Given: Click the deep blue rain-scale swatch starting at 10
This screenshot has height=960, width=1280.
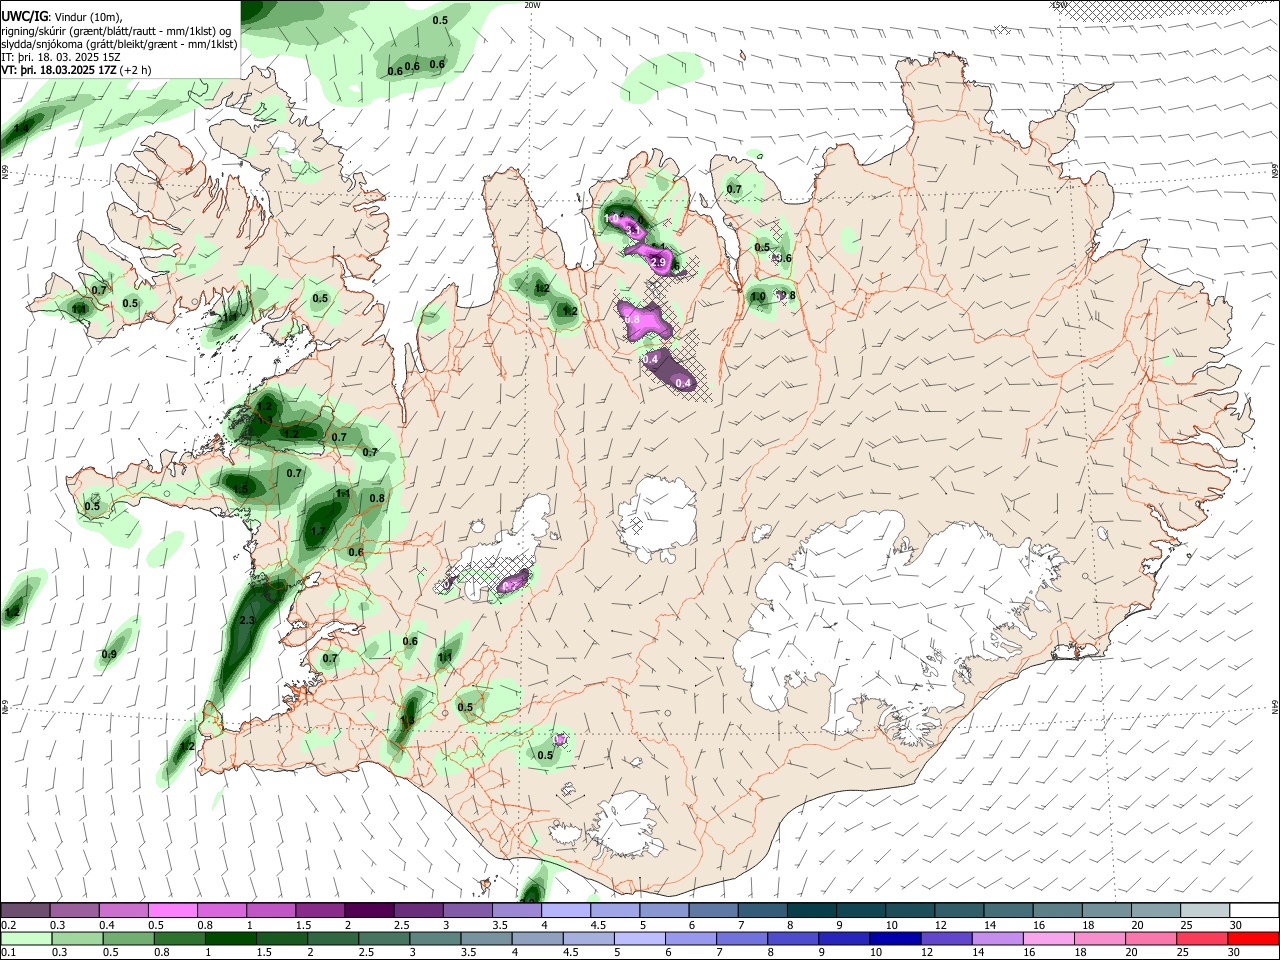Looking at the screenshot, I should pos(895,938).
